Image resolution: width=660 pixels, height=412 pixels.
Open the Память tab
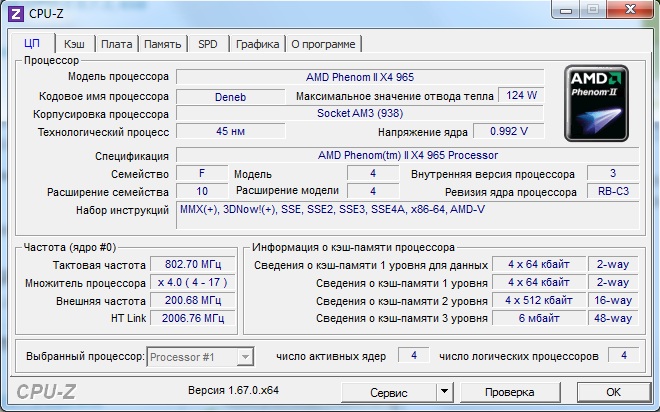pos(162,44)
